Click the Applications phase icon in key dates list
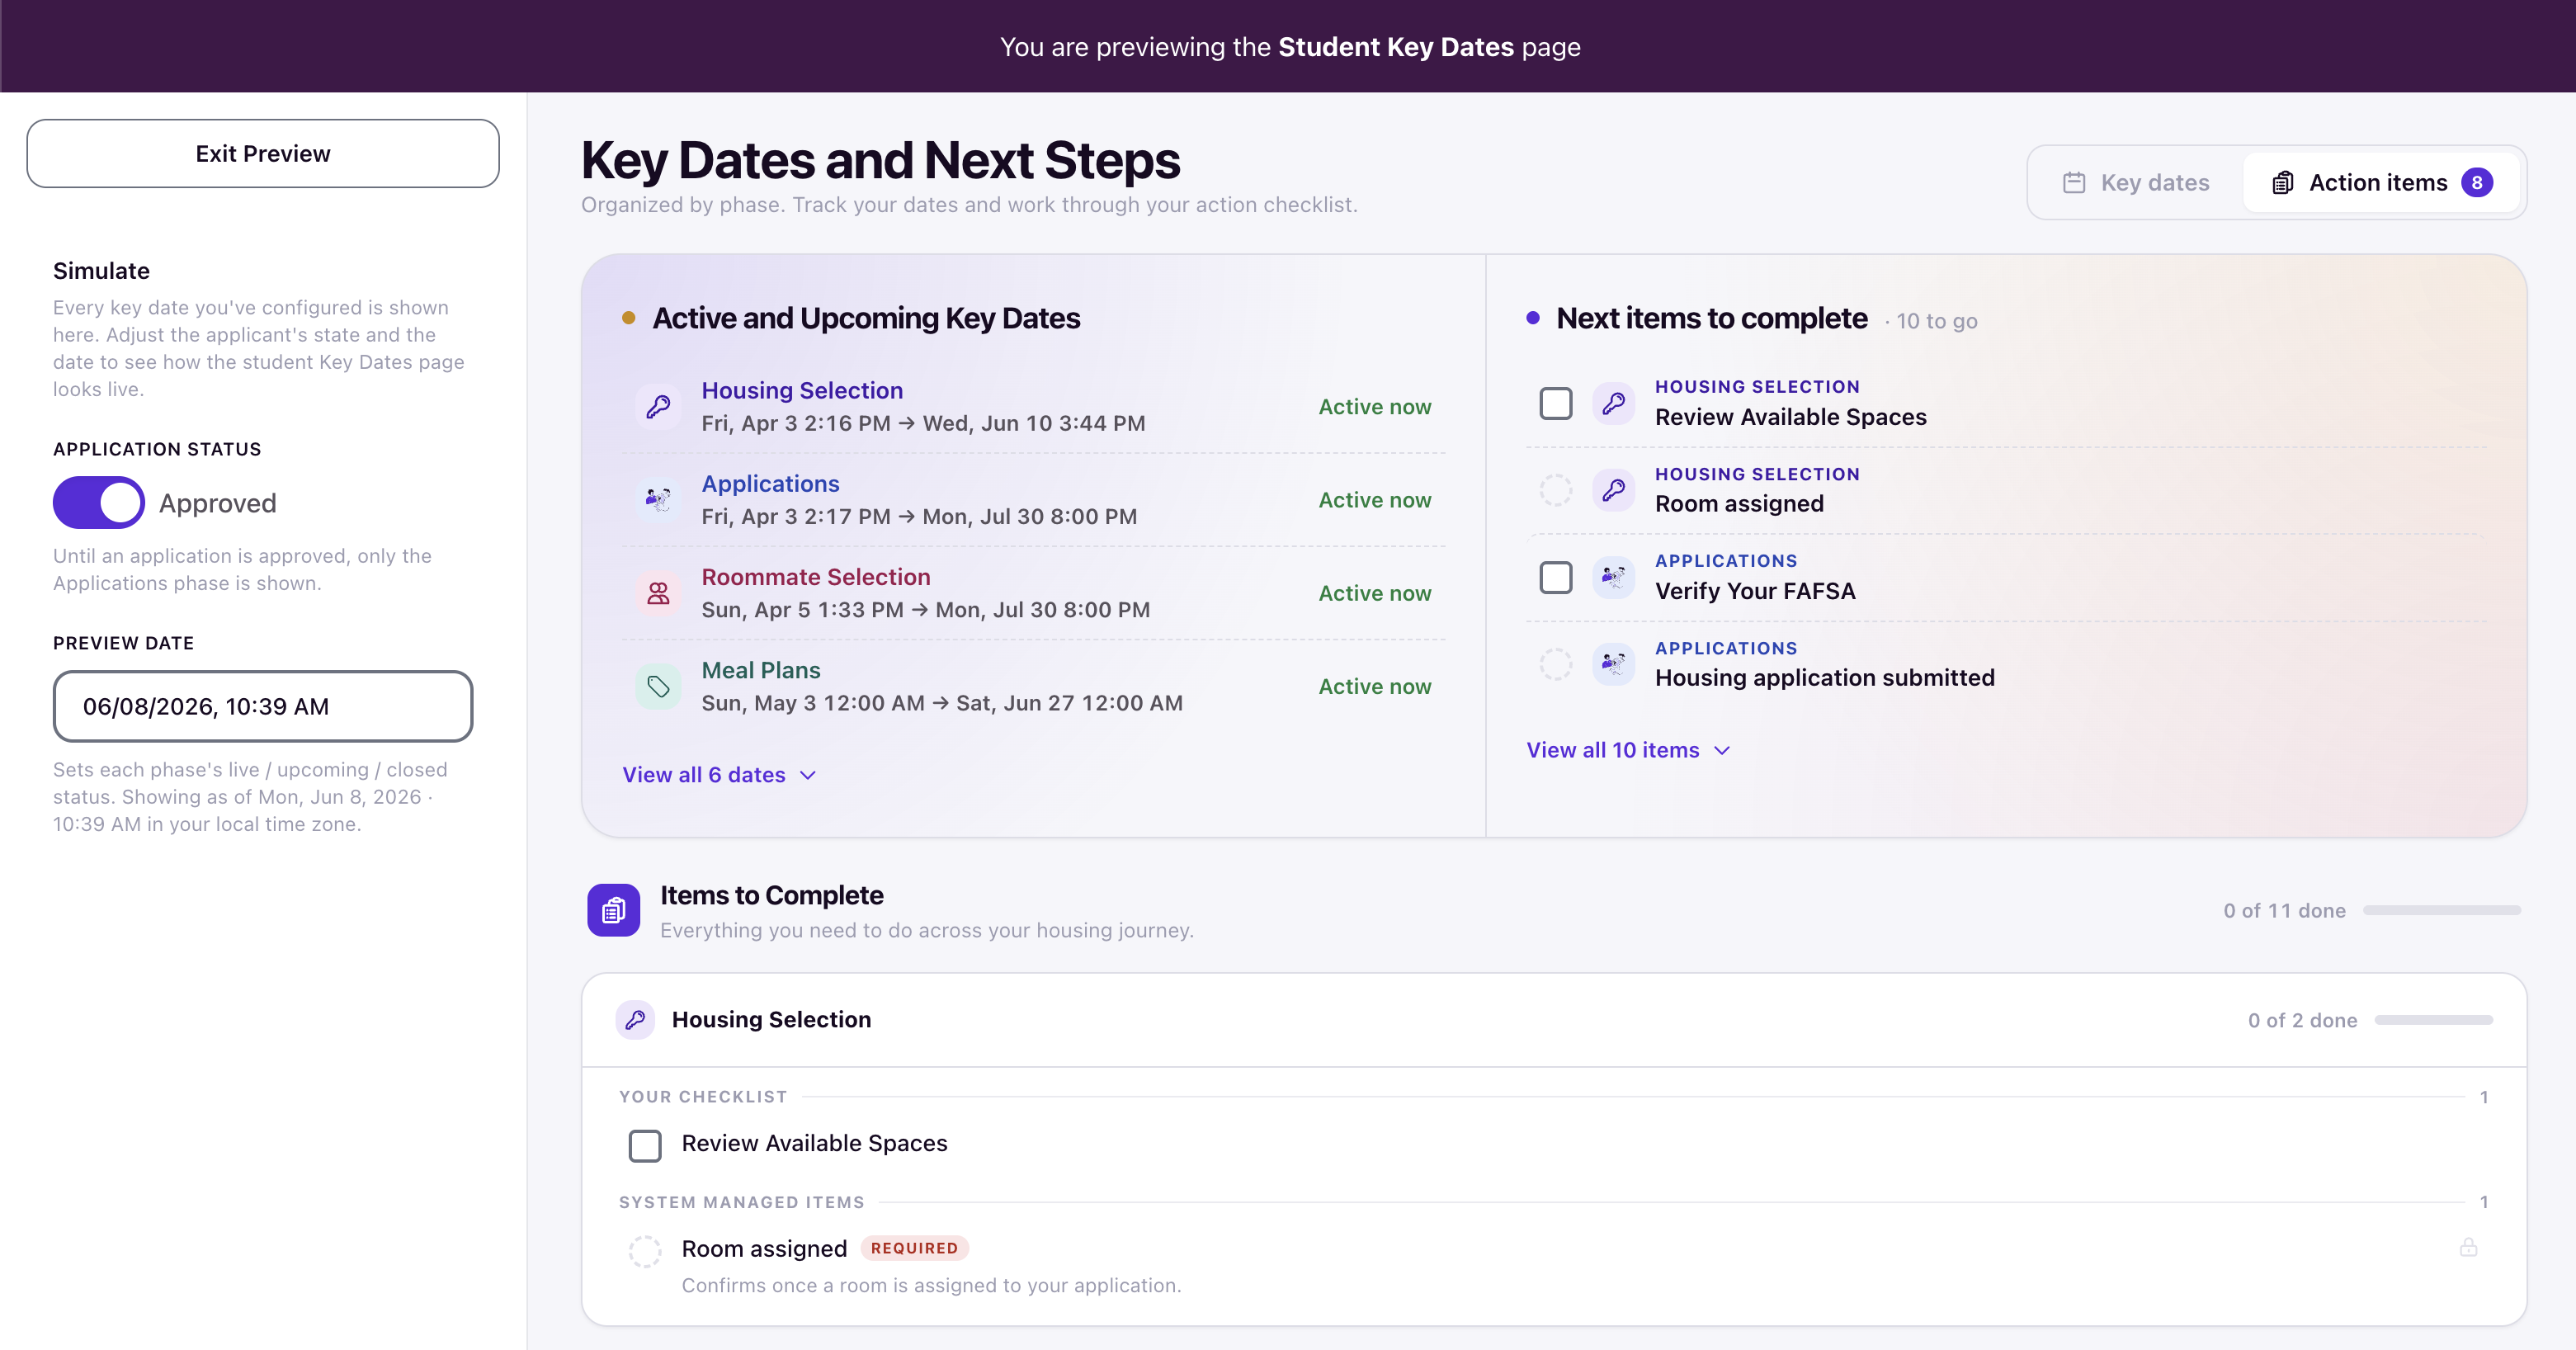 click(x=658, y=499)
